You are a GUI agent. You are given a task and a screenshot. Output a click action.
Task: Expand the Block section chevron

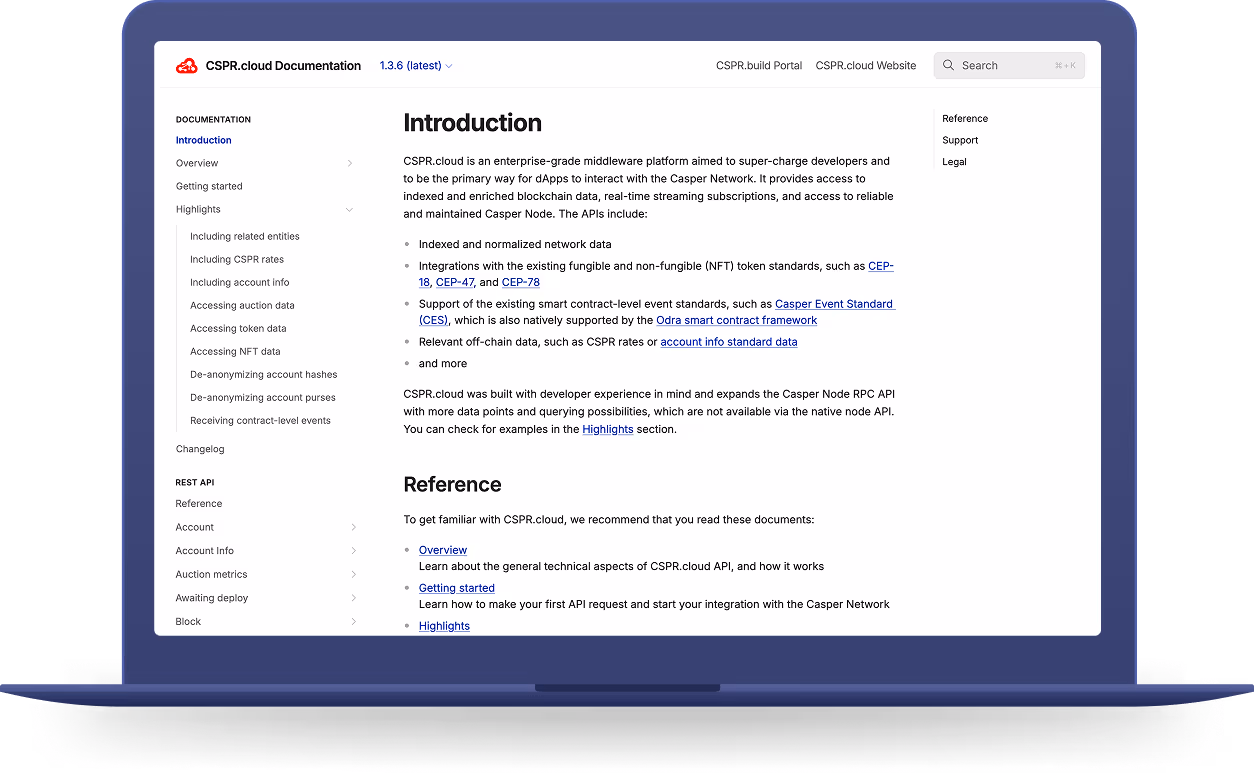click(354, 622)
